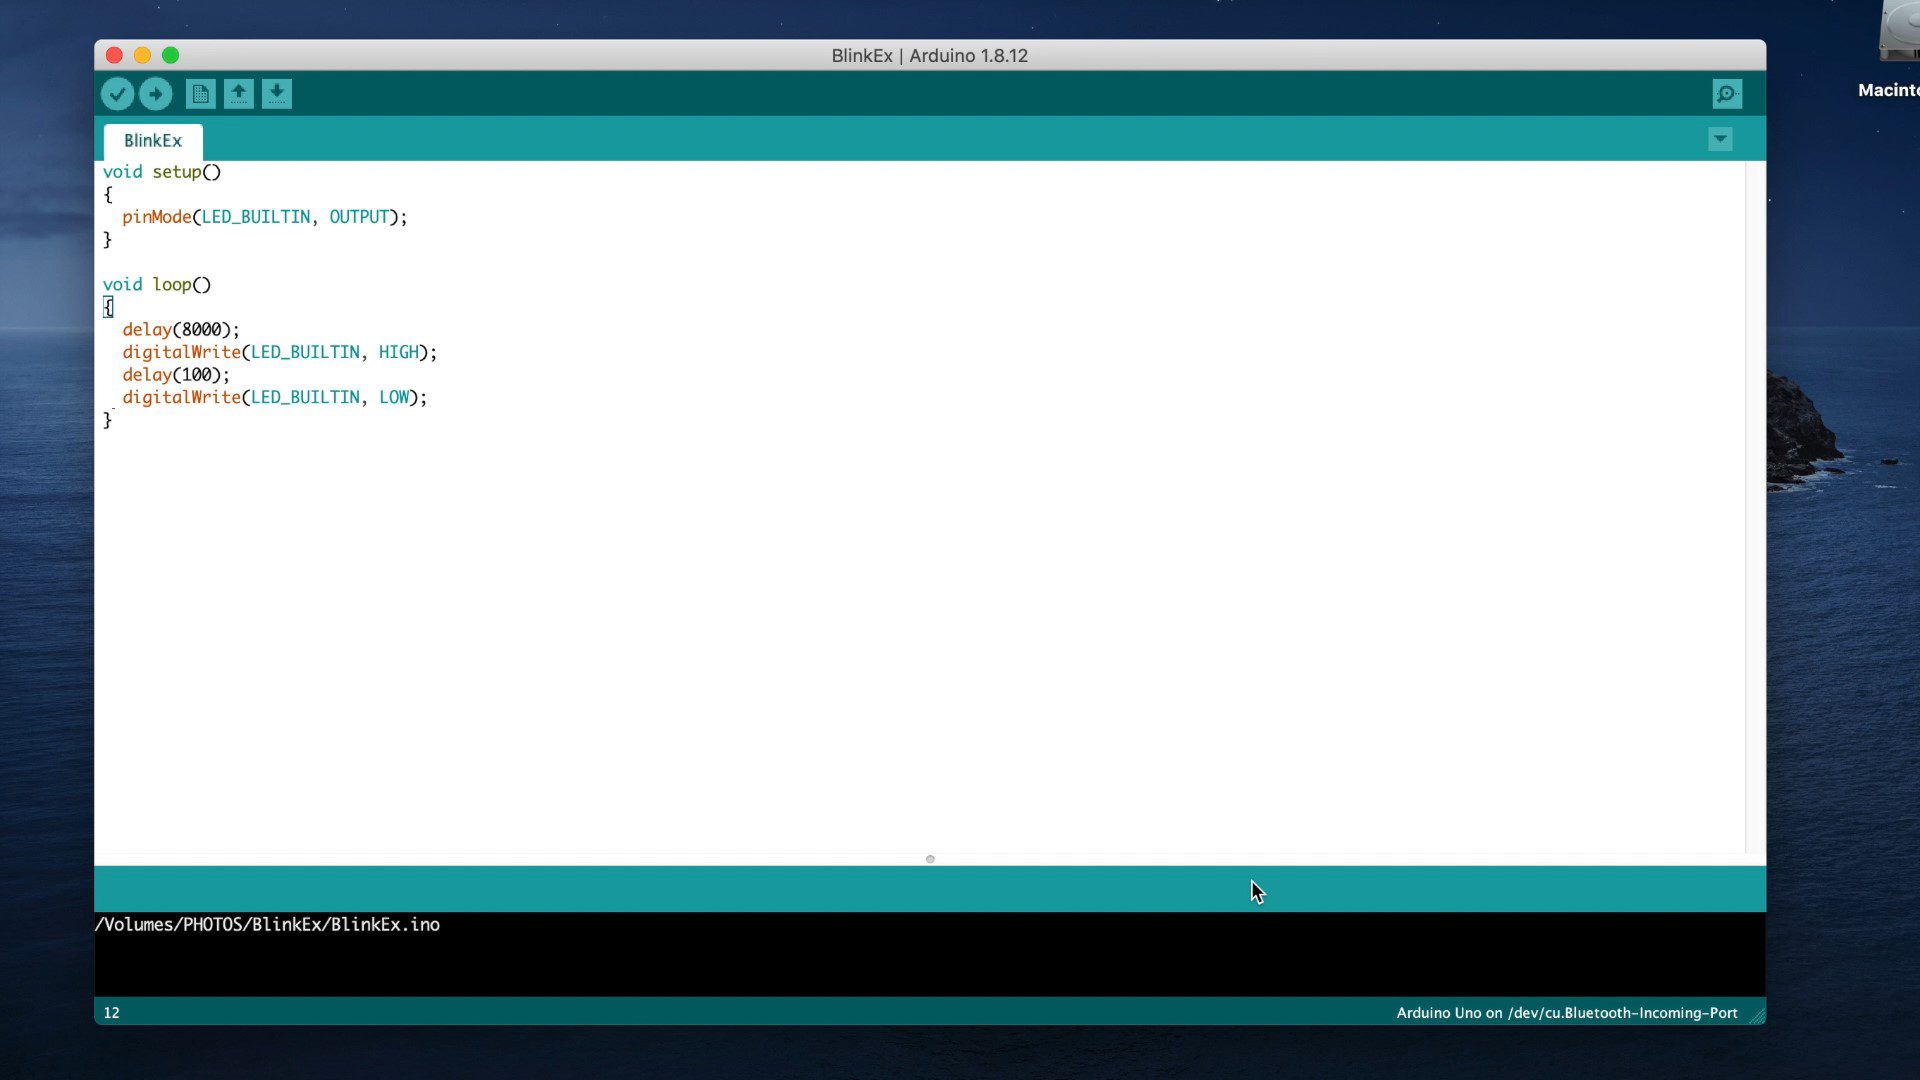Click the Upload arrow button
The height and width of the screenshot is (1080, 1920).
point(155,94)
